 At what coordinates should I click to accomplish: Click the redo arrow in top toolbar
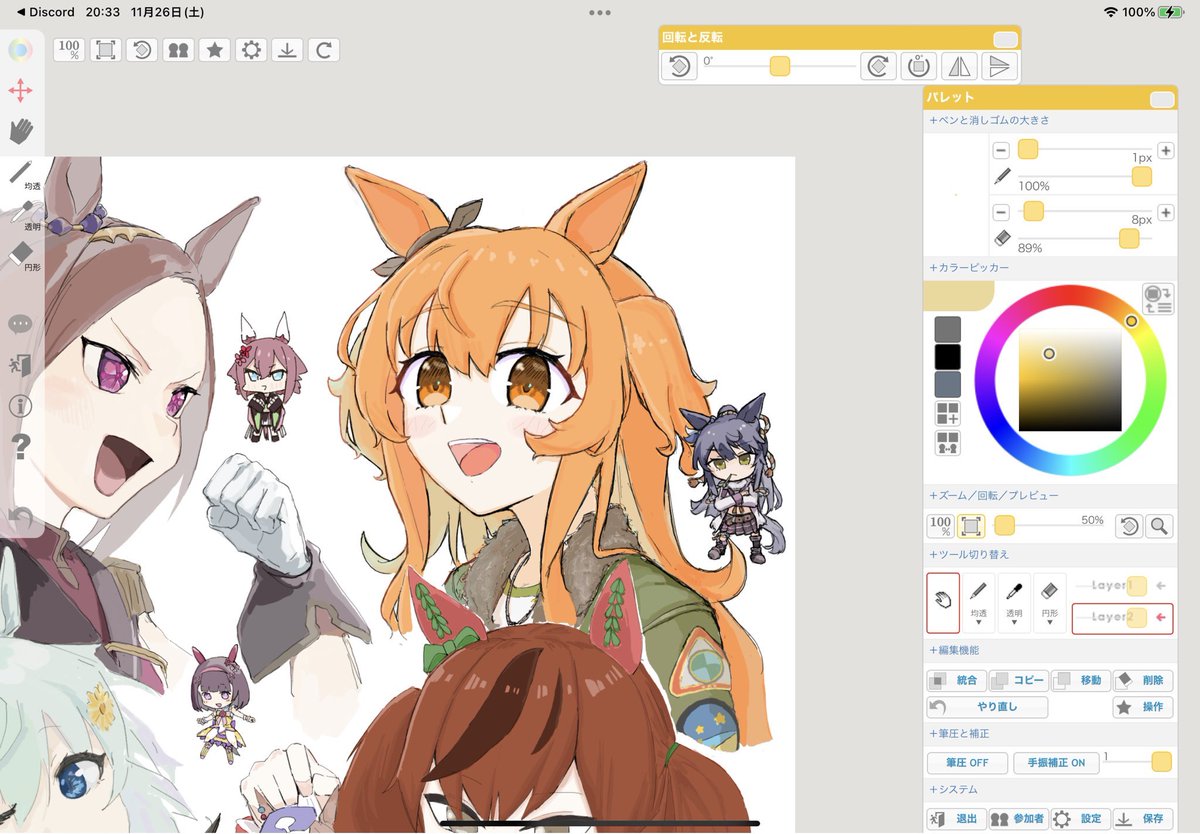(323, 50)
